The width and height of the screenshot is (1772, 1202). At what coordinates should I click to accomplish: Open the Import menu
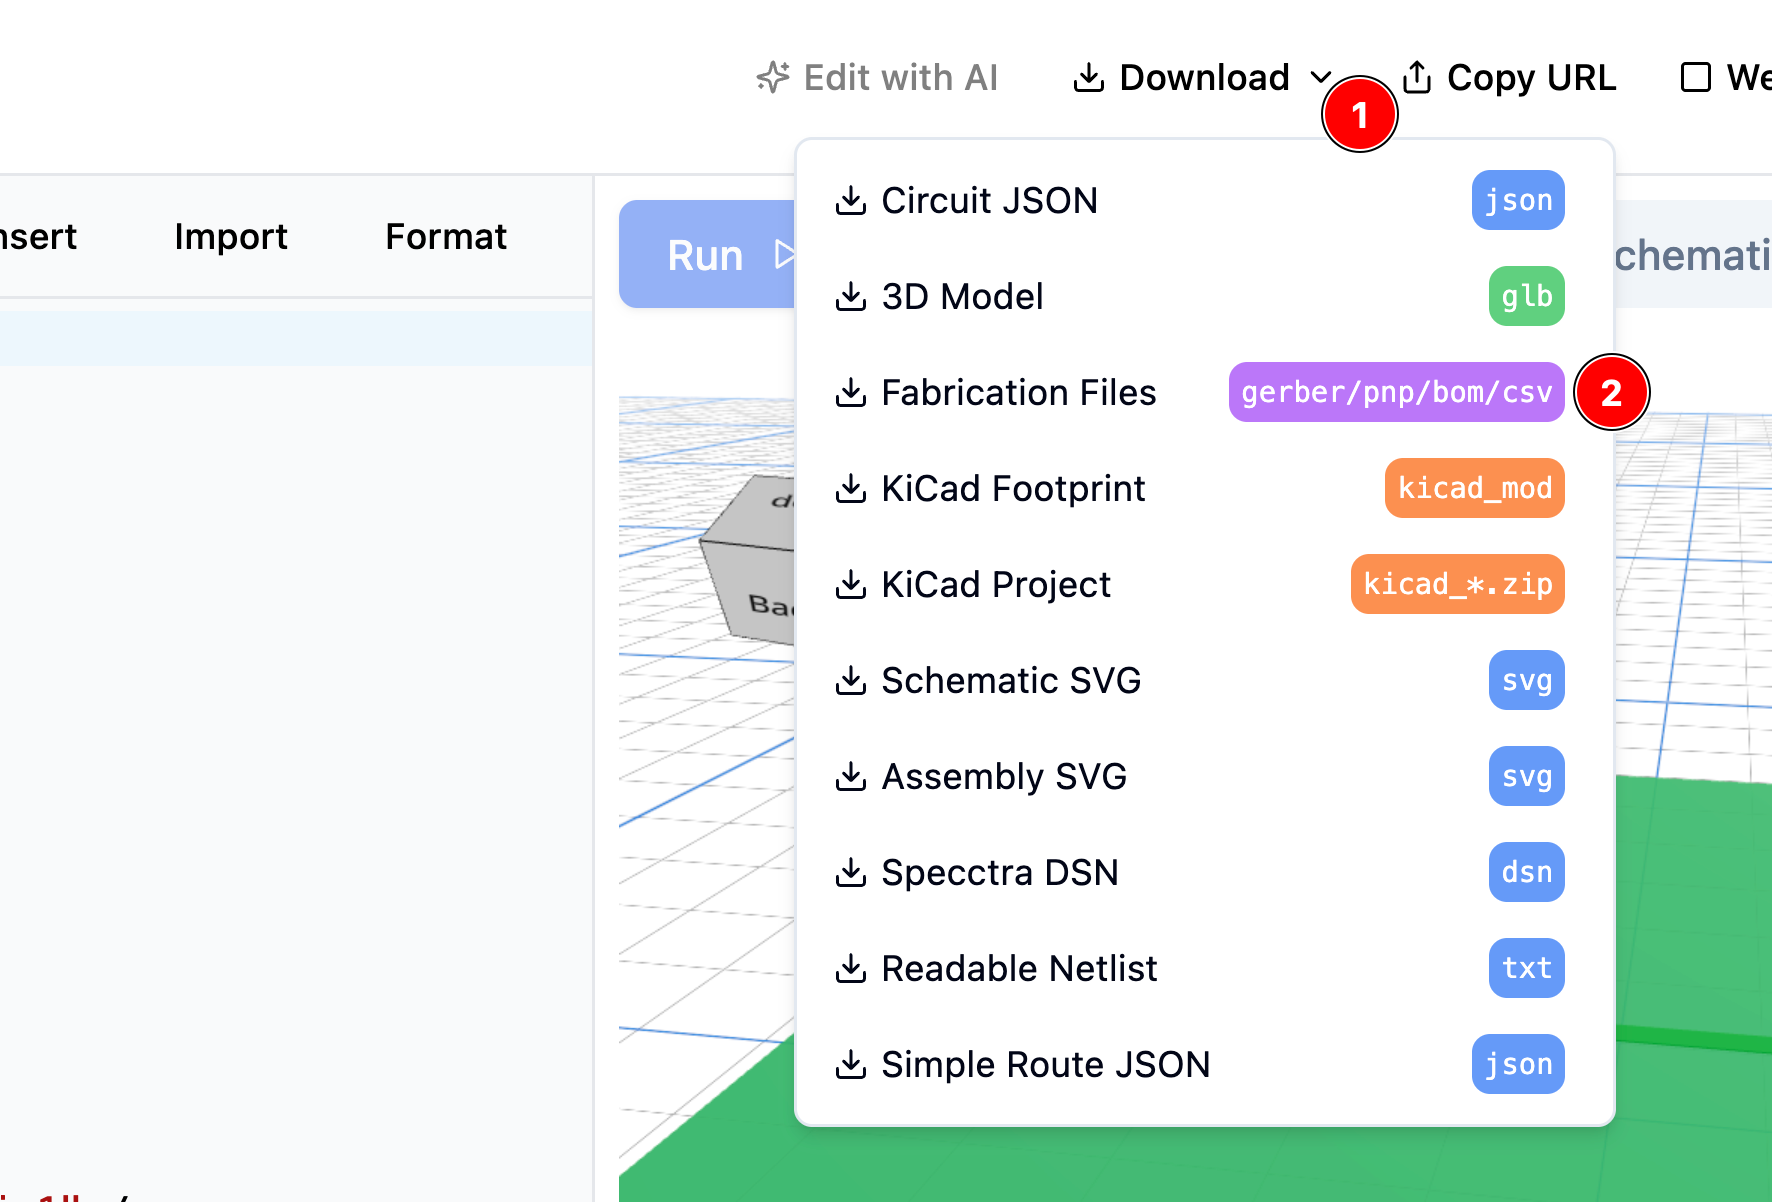coord(230,236)
